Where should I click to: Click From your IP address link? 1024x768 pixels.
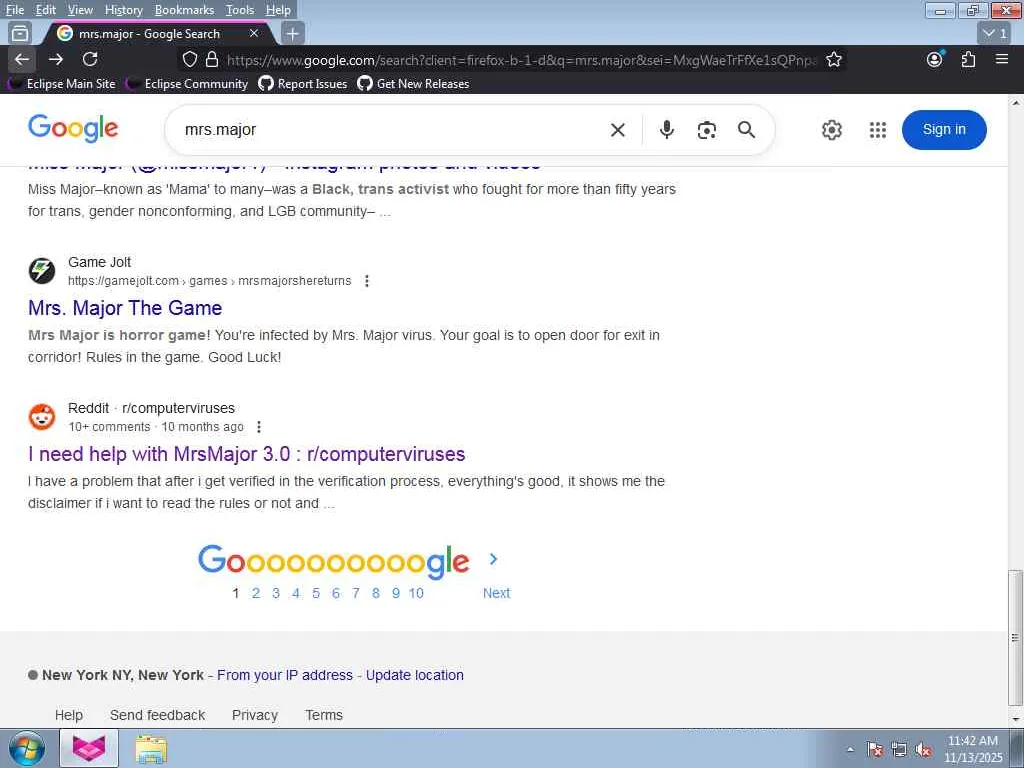(x=284, y=675)
